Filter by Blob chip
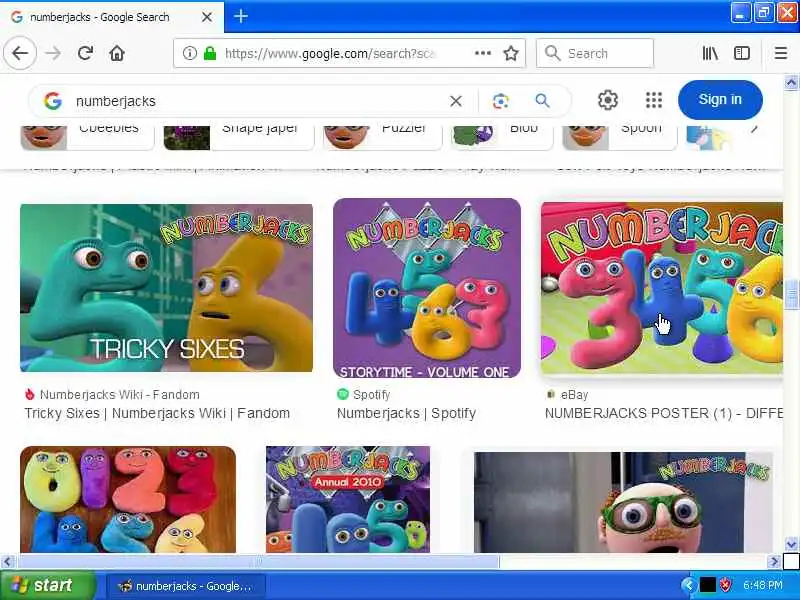The image size is (800, 600). click(502, 137)
